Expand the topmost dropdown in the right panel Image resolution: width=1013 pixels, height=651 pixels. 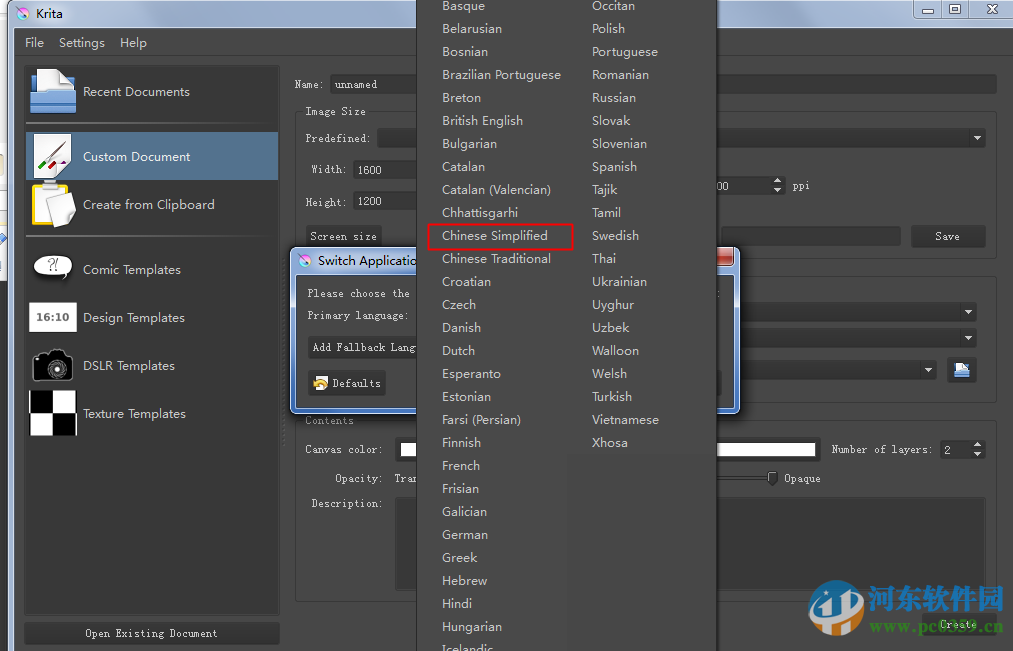966,312
